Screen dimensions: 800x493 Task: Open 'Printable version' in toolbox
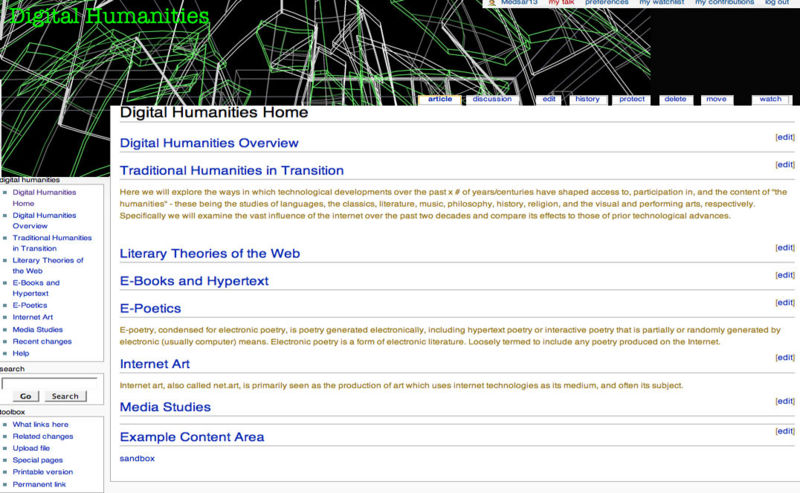click(x=43, y=472)
